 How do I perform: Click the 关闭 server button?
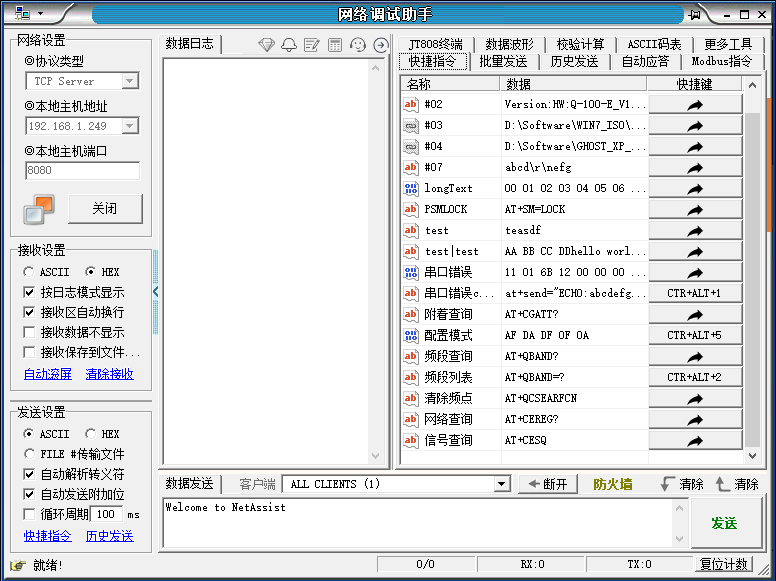pos(105,208)
